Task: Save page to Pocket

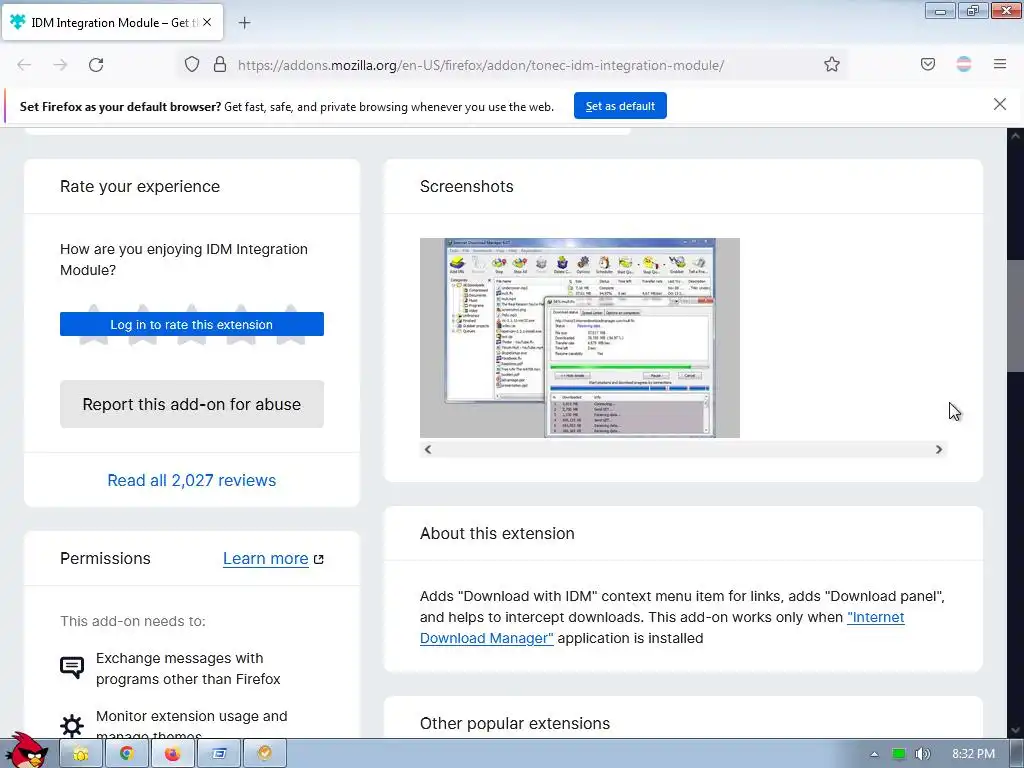Action: point(928,64)
